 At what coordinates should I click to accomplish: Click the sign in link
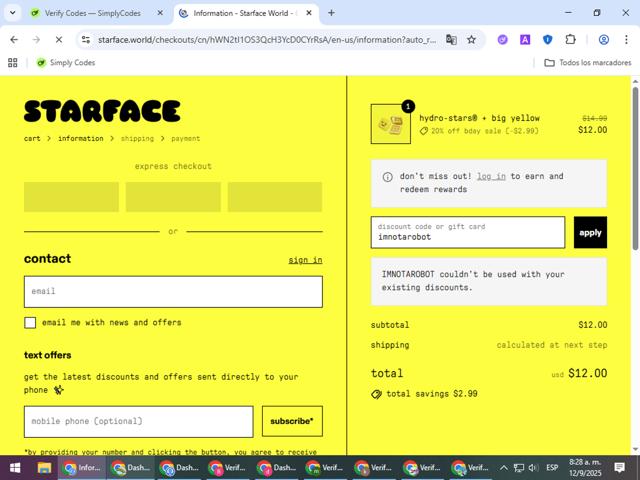coord(305,260)
